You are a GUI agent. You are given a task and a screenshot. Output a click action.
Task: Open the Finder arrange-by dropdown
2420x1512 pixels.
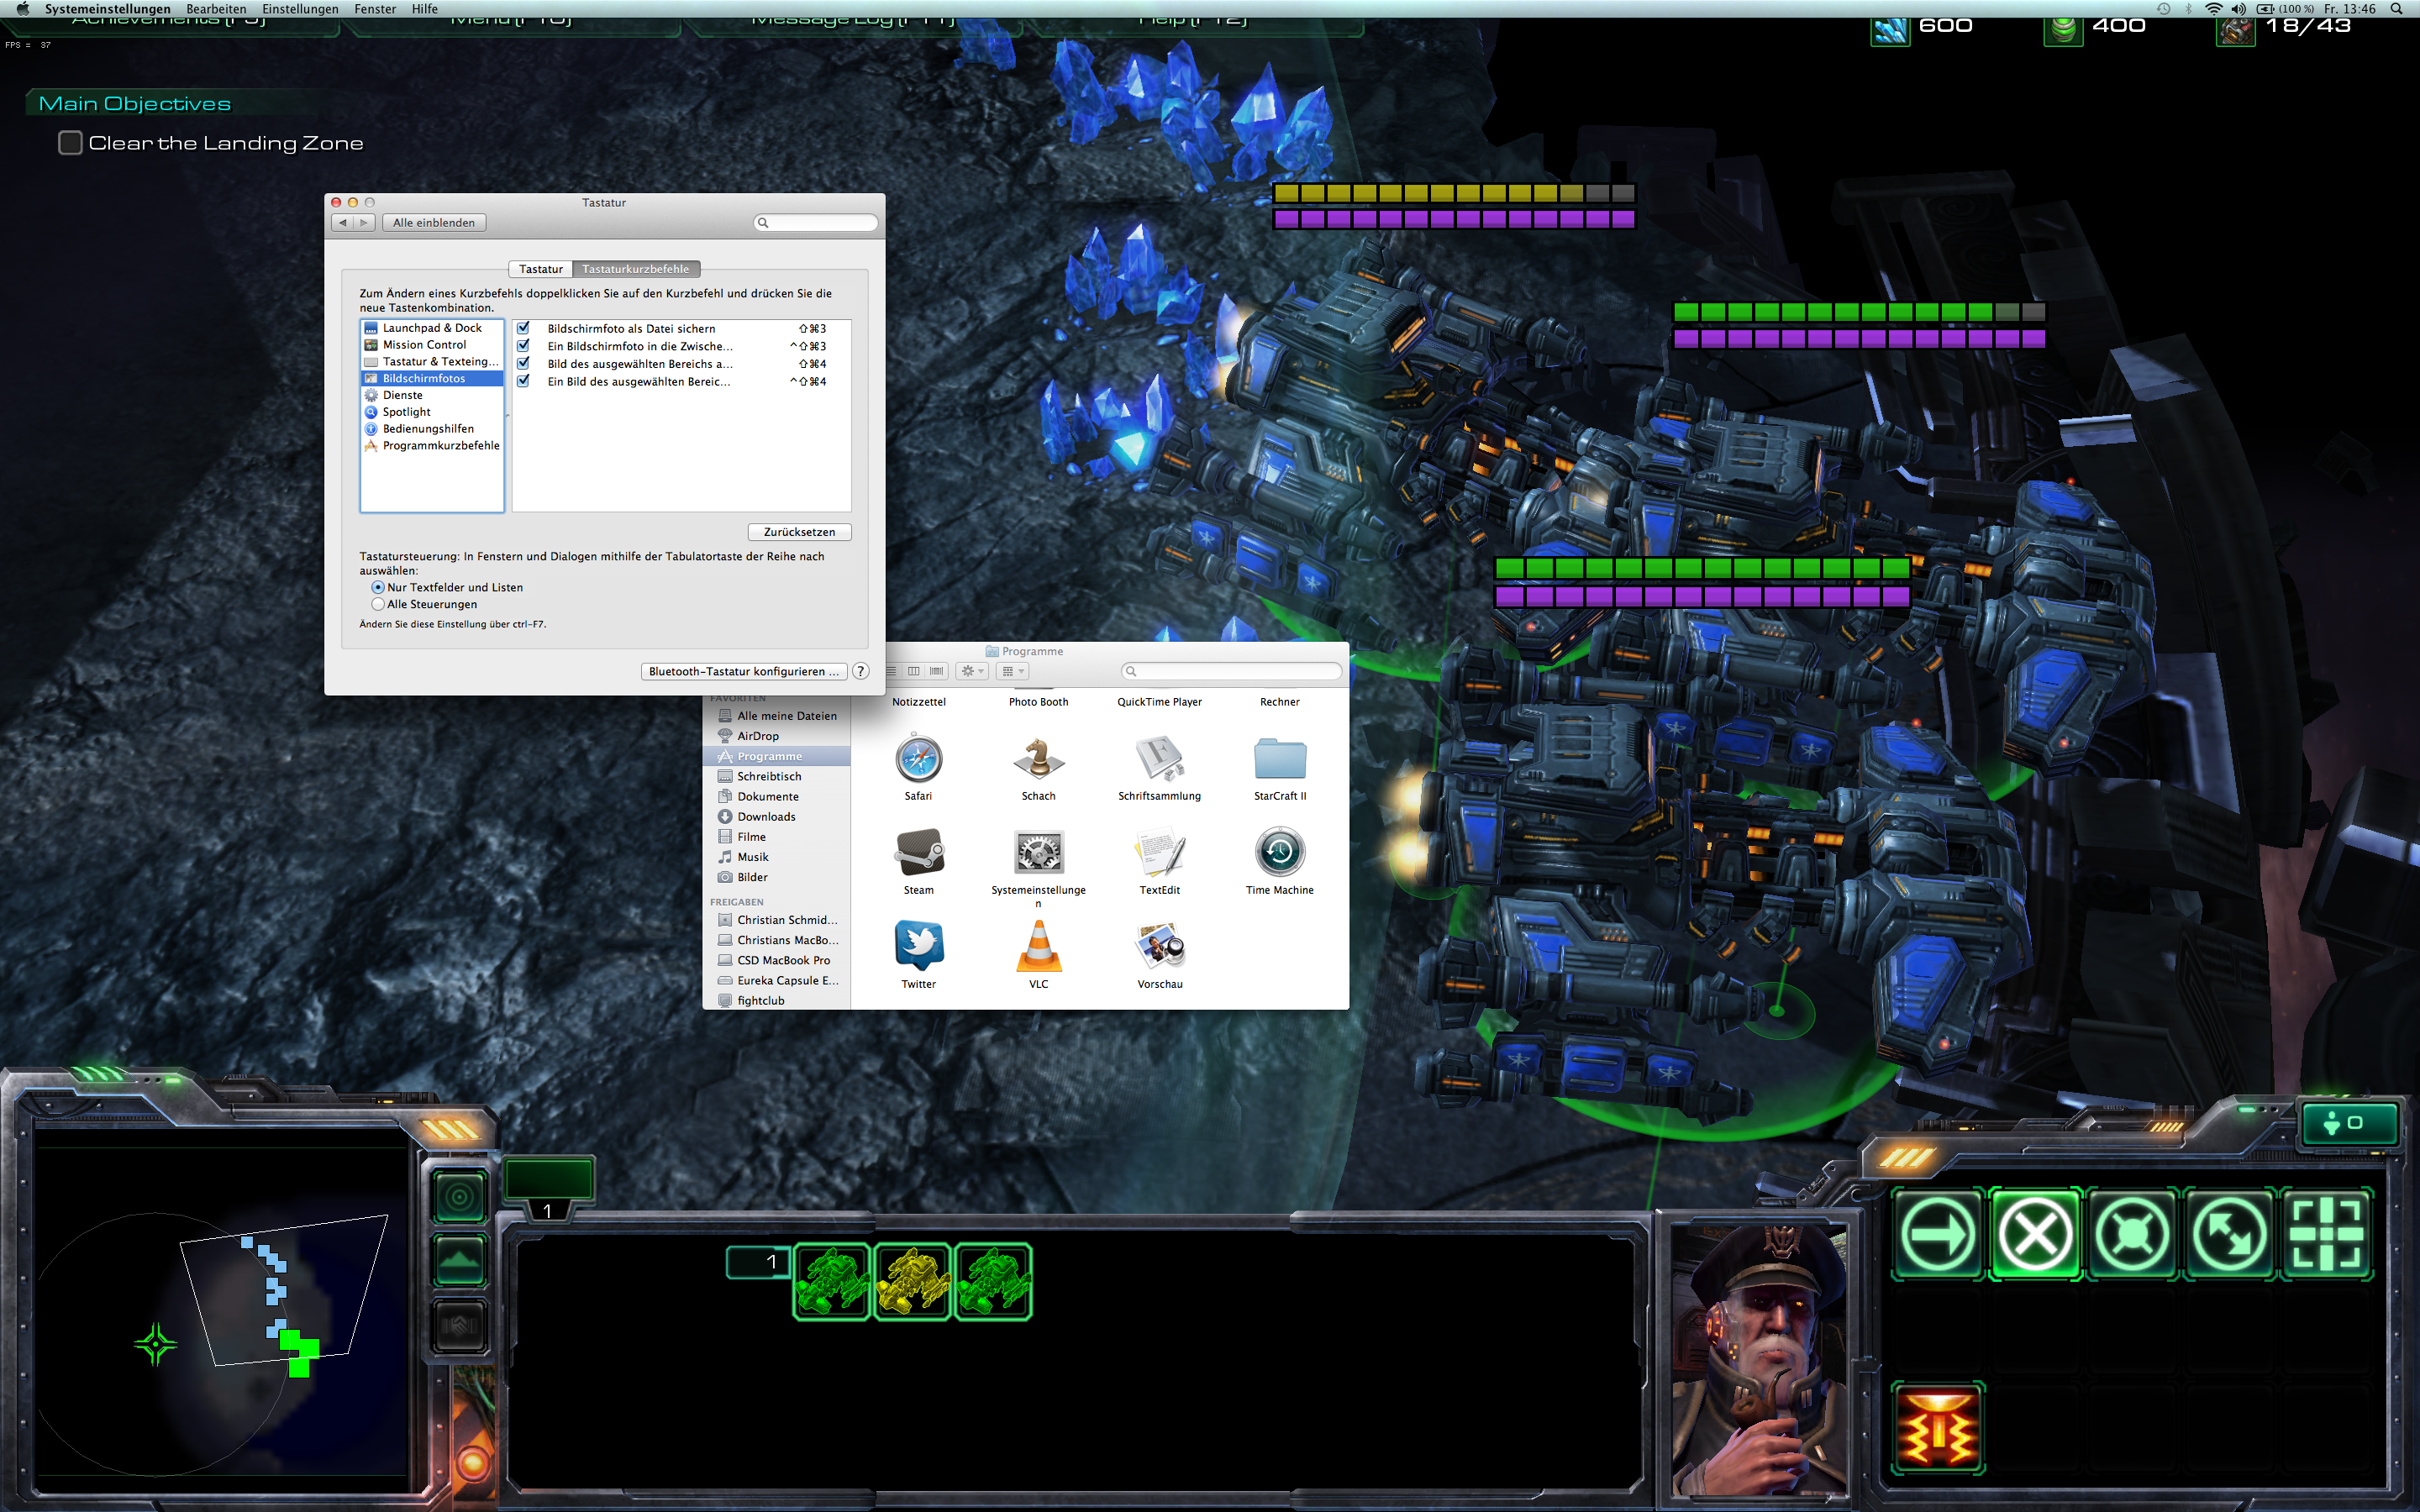1012,671
